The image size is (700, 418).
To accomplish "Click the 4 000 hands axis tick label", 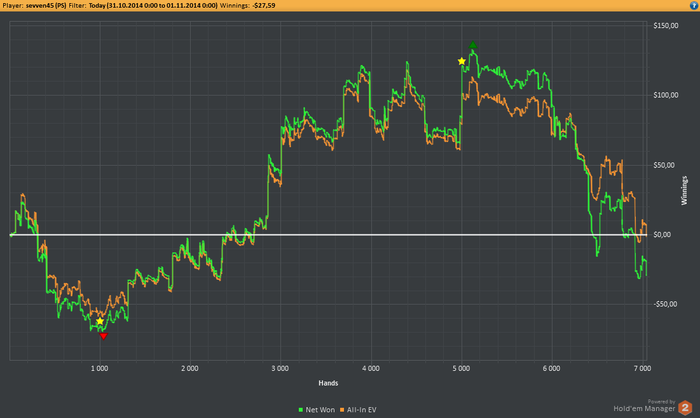I will (x=371, y=368).
